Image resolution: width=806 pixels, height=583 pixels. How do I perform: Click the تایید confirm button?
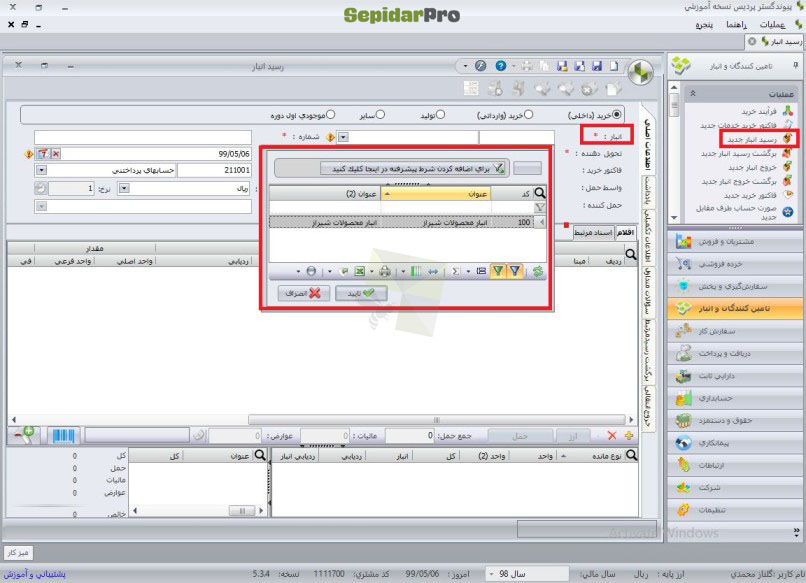361,294
